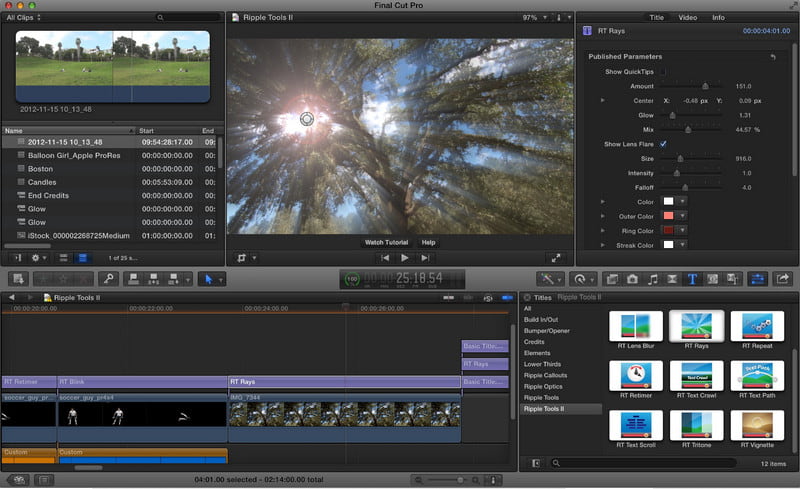Jump to previous edit in viewer

point(385,258)
